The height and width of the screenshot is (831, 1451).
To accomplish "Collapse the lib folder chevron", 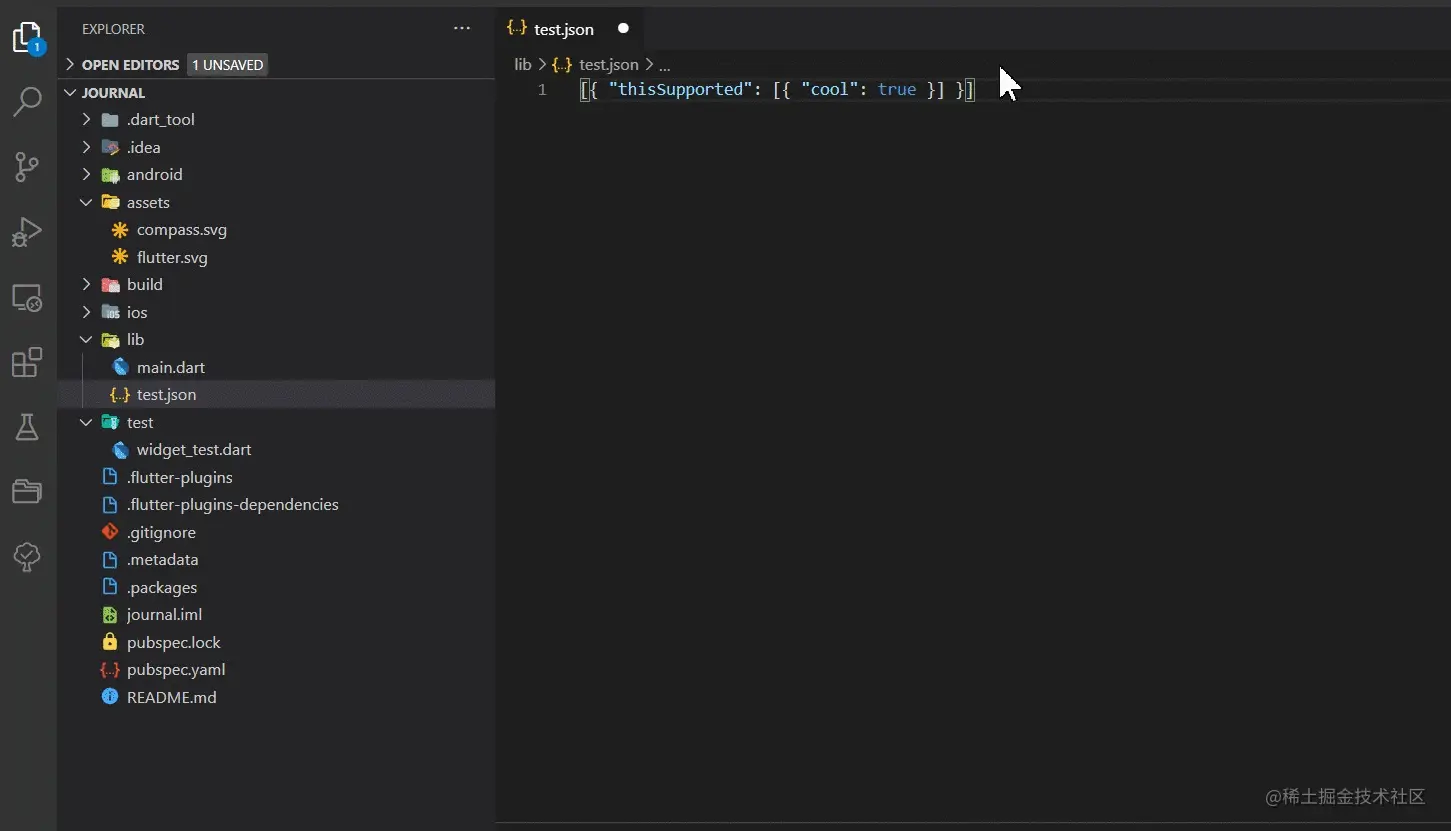I will pyautogui.click(x=86, y=340).
